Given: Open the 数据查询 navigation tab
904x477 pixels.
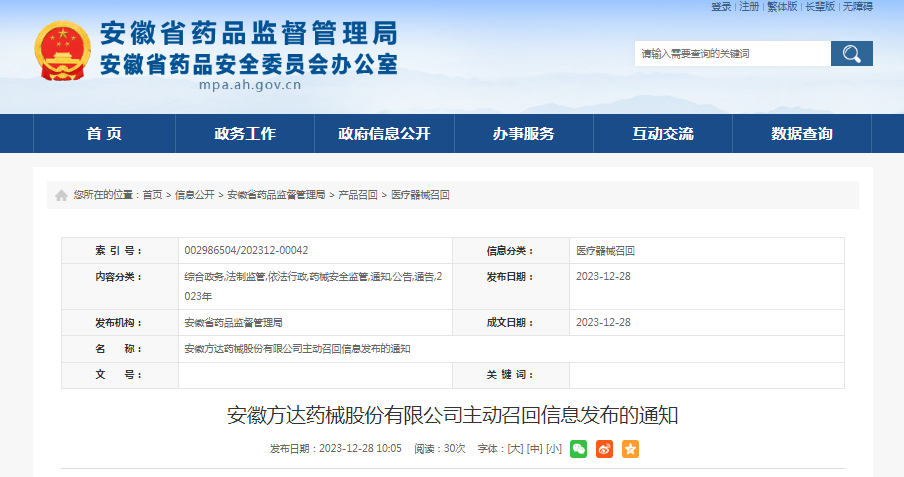Looking at the screenshot, I should 802,134.
